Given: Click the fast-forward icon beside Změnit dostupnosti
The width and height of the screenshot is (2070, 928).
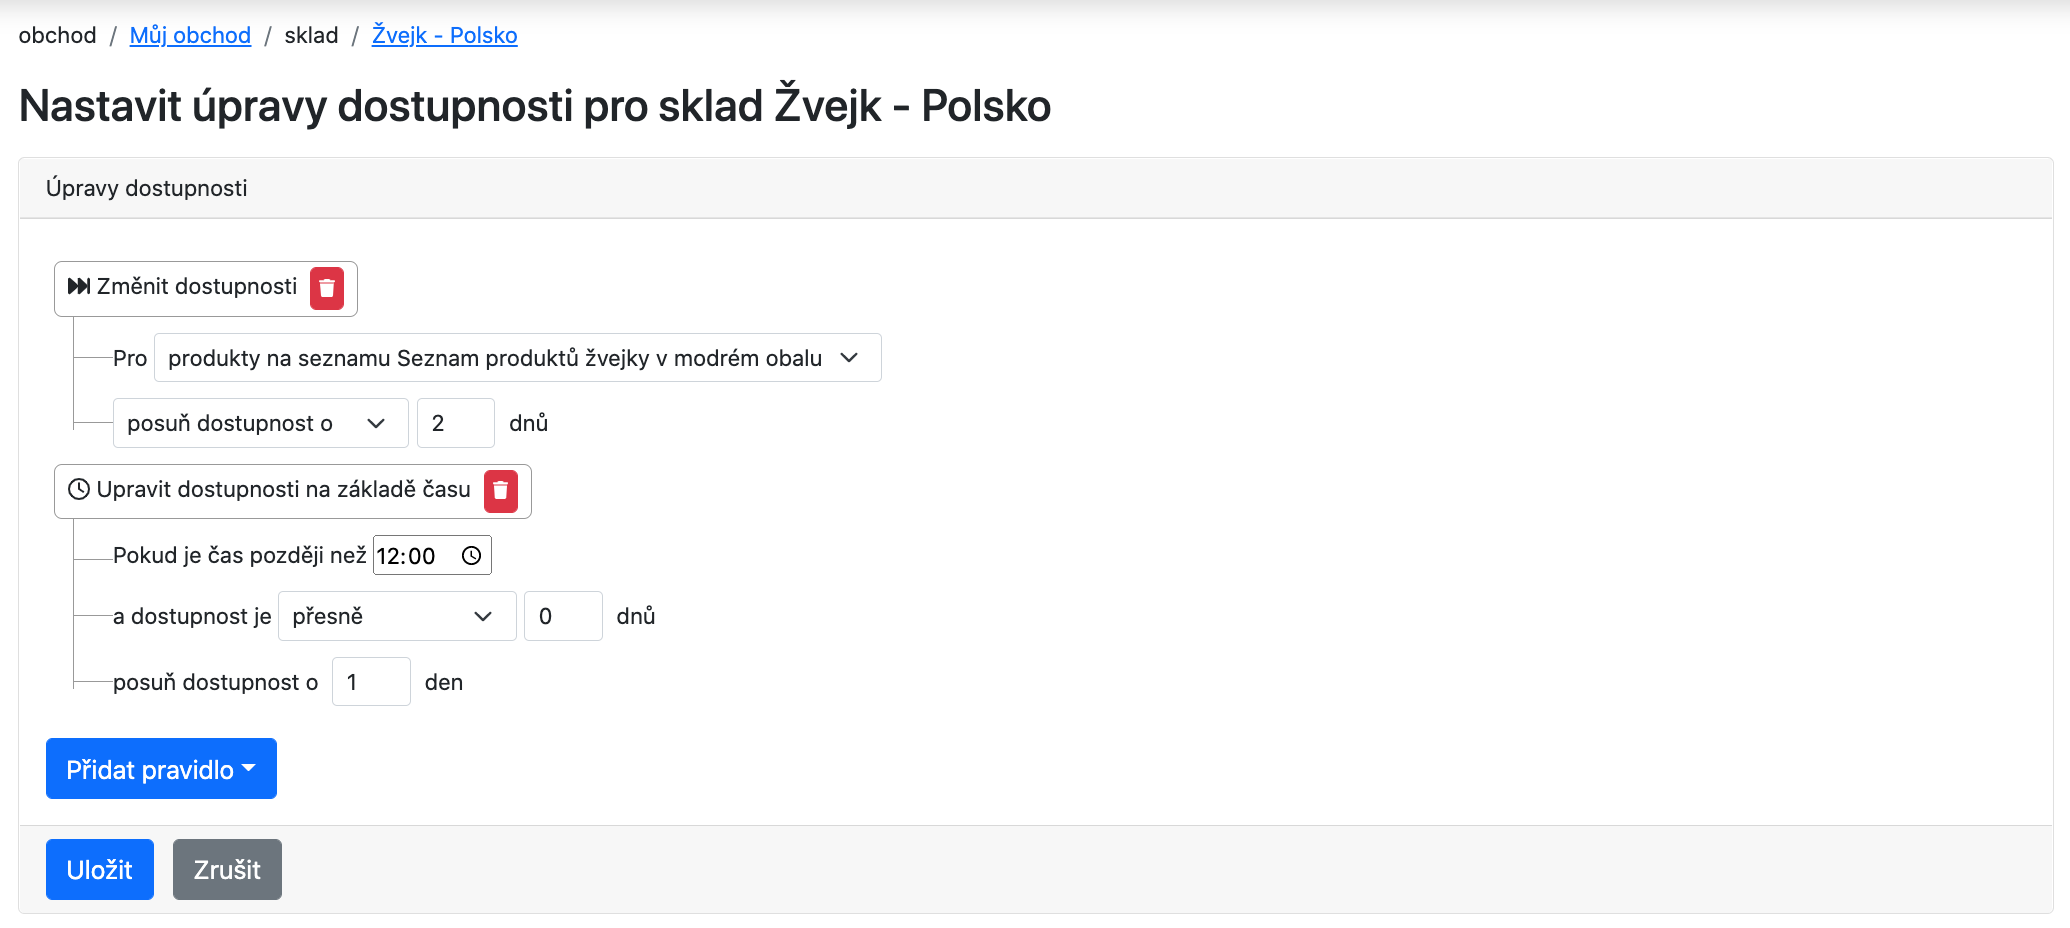Looking at the screenshot, I should click(x=79, y=287).
